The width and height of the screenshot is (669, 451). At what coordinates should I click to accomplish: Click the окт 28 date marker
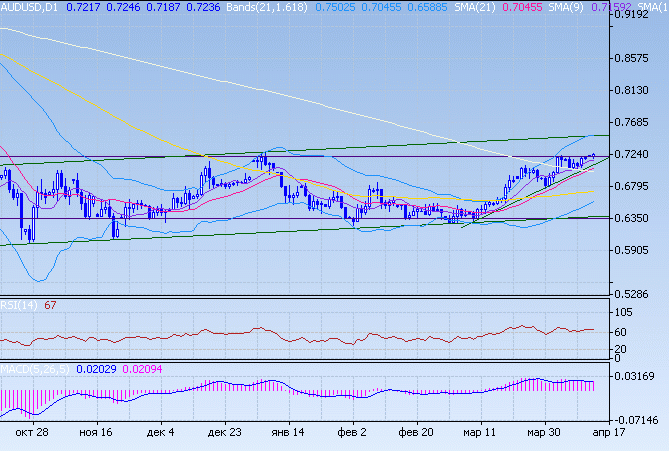pyautogui.click(x=33, y=433)
